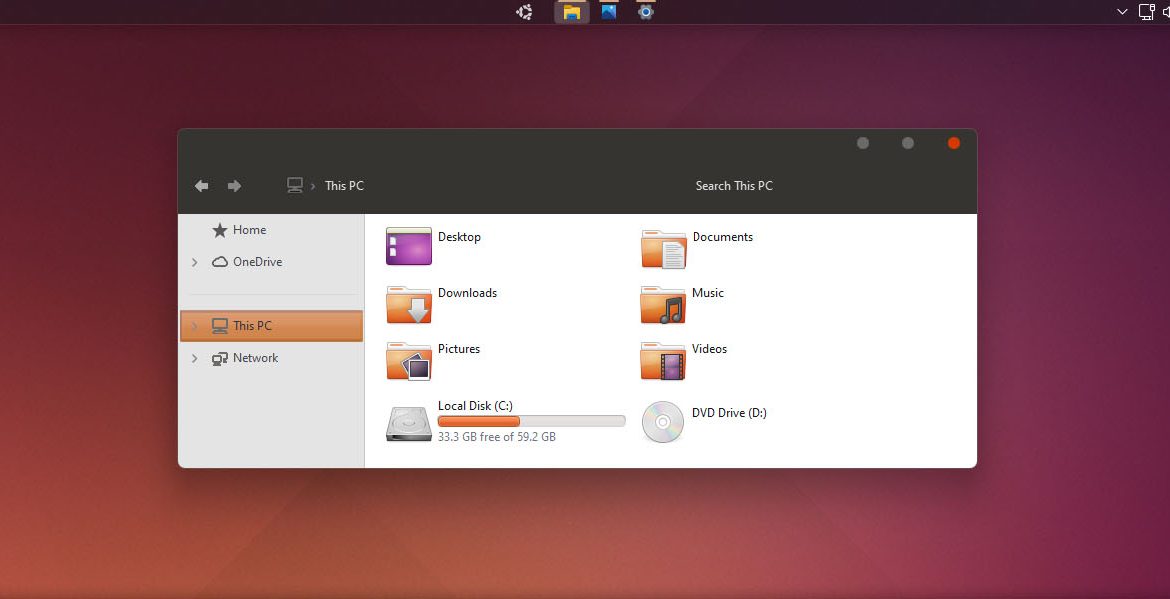This screenshot has width=1170, height=599.
Task: Select the Documents folder icon
Action: pos(663,249)
